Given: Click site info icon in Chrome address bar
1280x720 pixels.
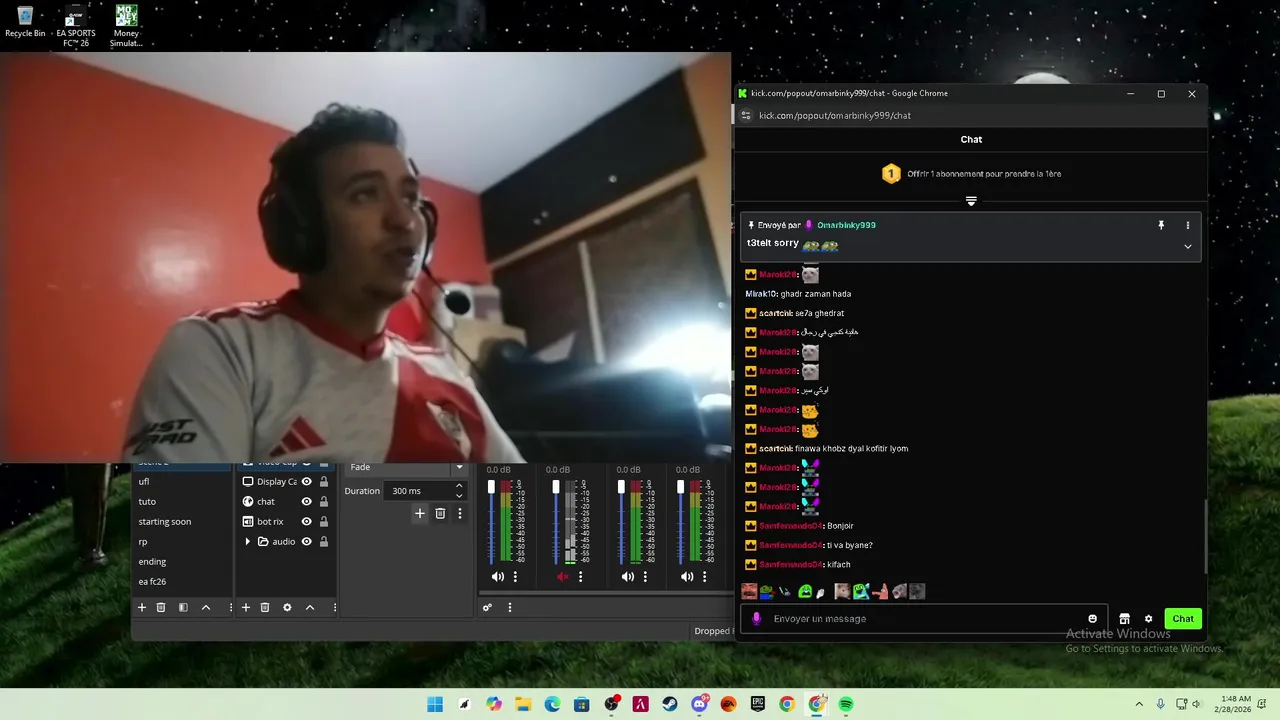Looking at the screenshot, I should pyautogui.click(x=746, y=115).
